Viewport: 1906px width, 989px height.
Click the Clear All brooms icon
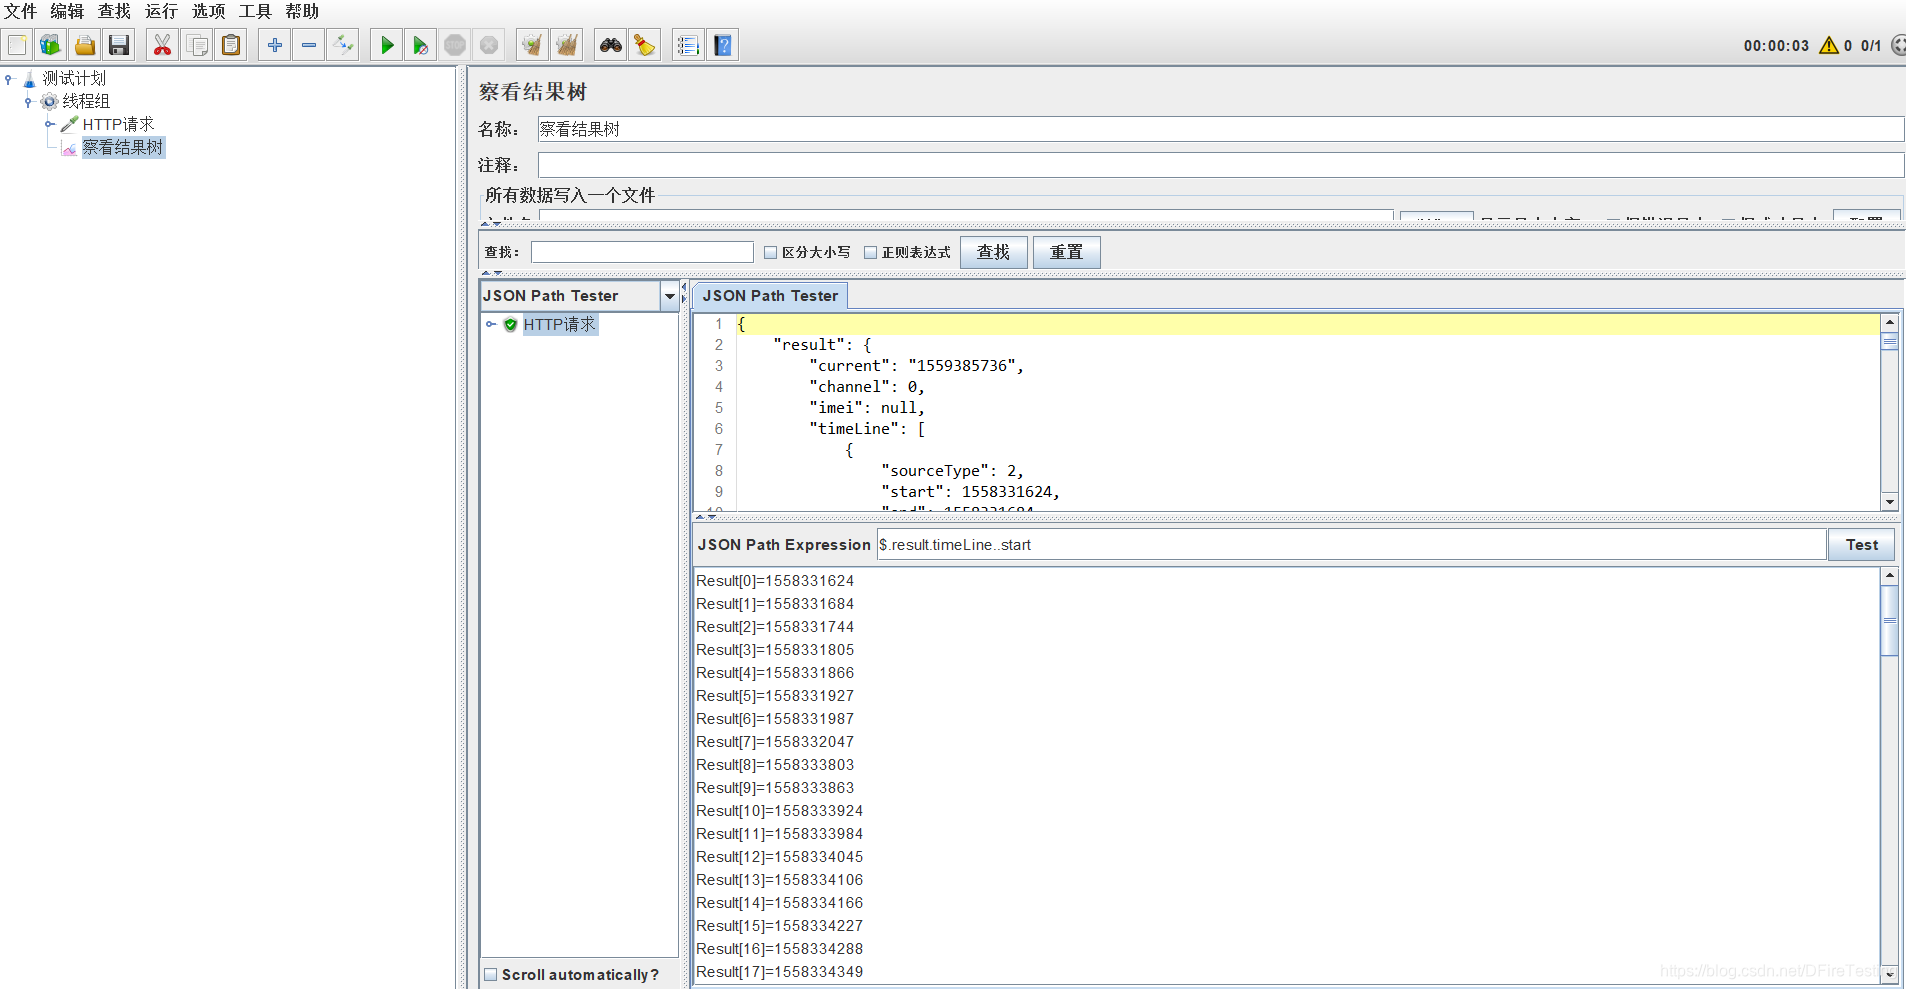click(x=567, y=45)
